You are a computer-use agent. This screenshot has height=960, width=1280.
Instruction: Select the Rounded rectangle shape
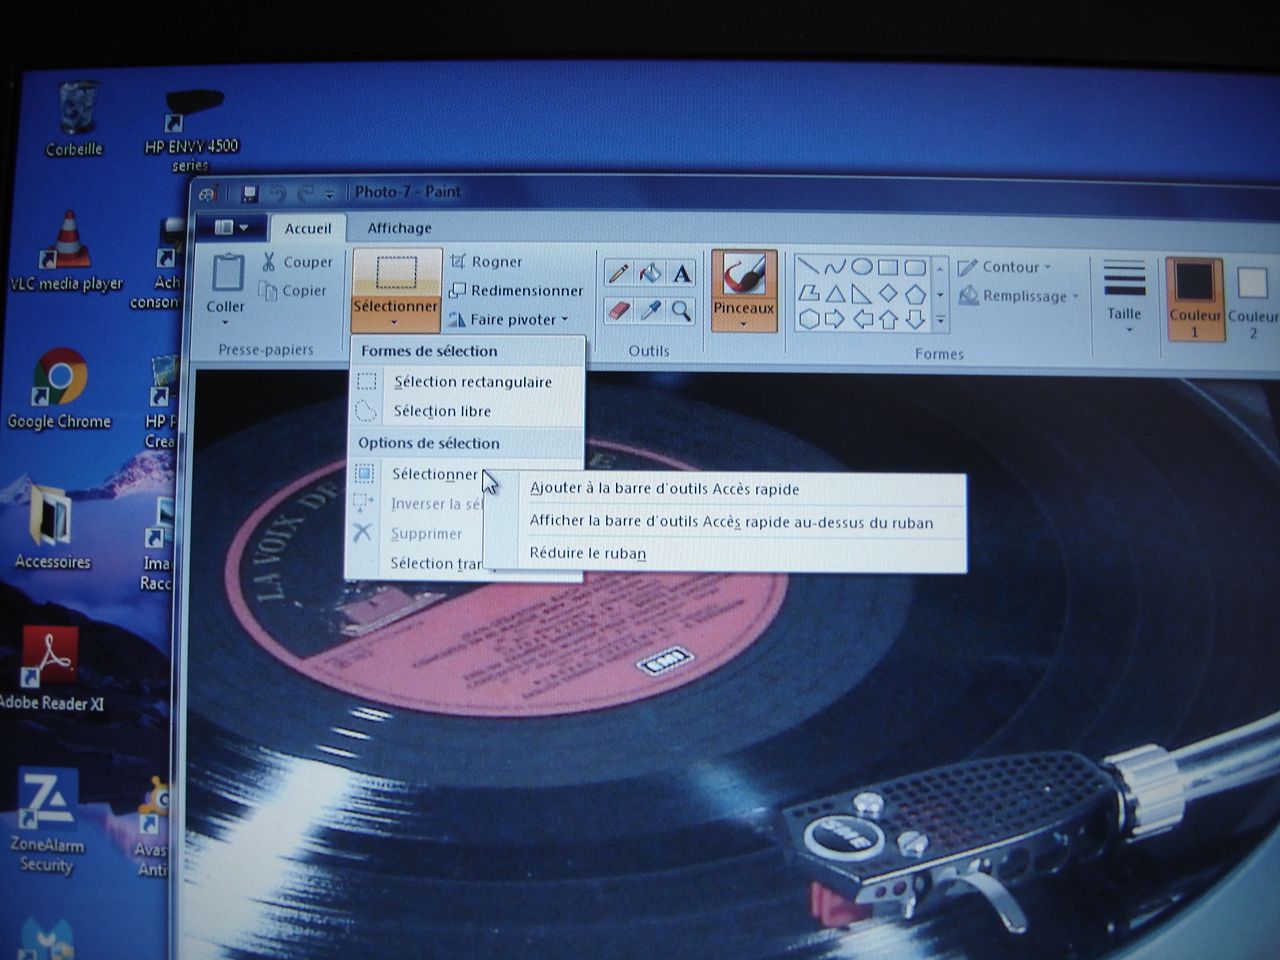click(x=915, y=267)
